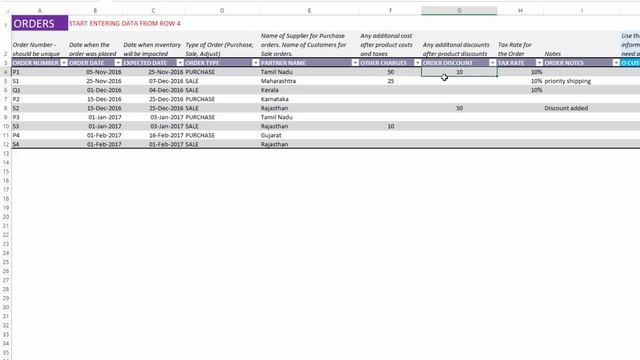Click the 'START ENTERING DATA FROM ROW 4' text
The width and height of the screenshot is (640, 360).
124,24
